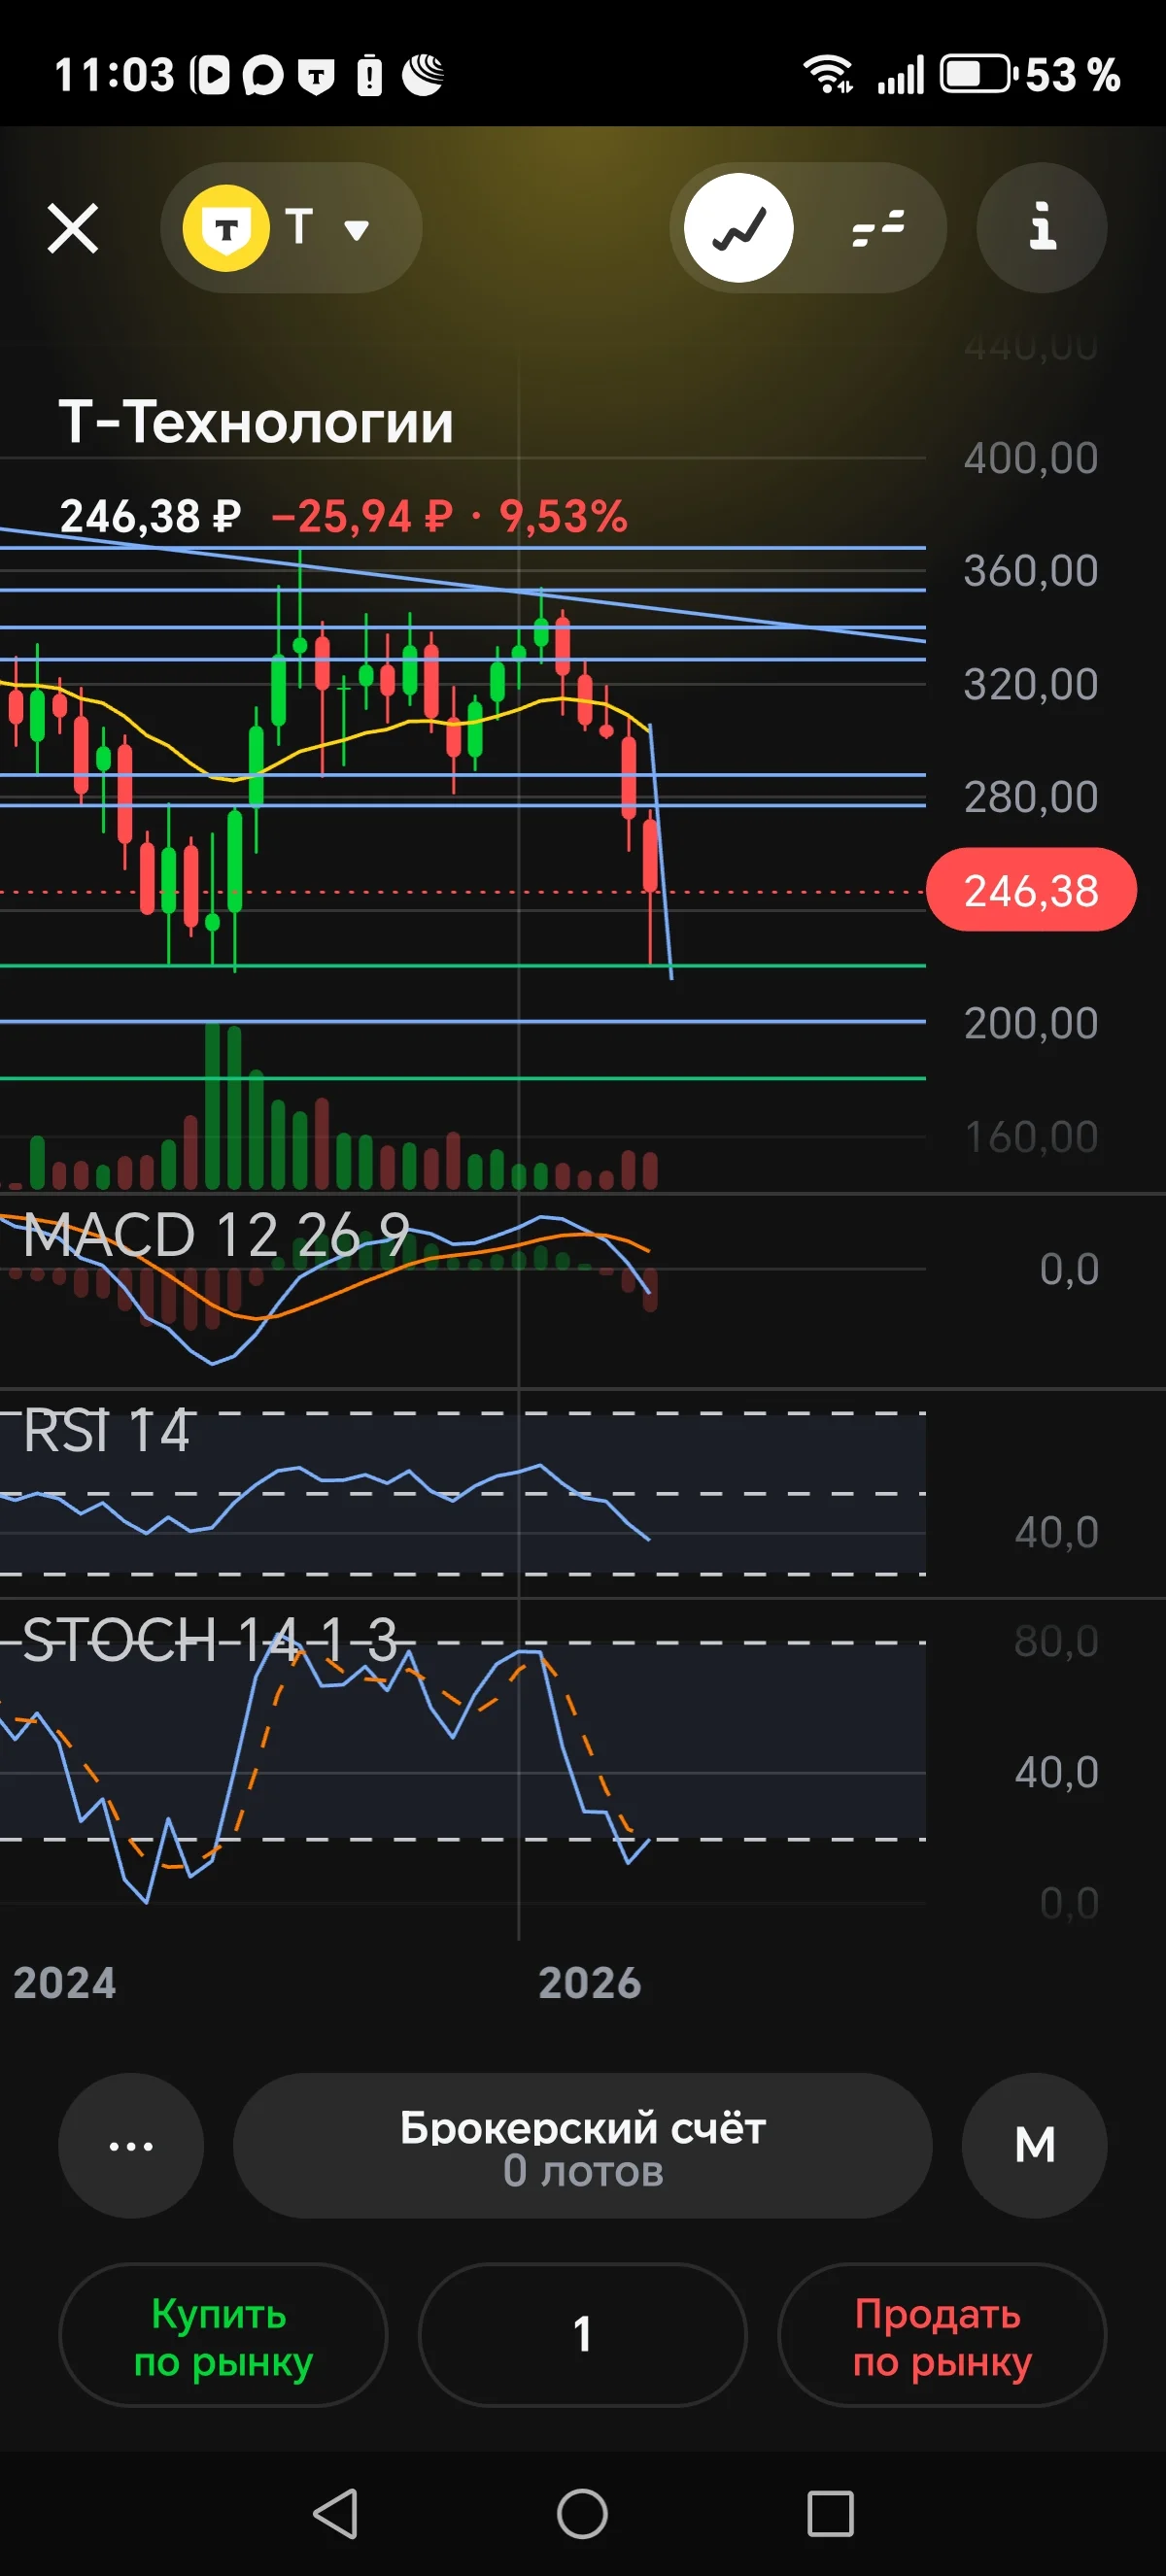Switch to the line chart view toggle
Image resolution: width=1166 pixels, height=2576 pixels.
tap(739, 228)
